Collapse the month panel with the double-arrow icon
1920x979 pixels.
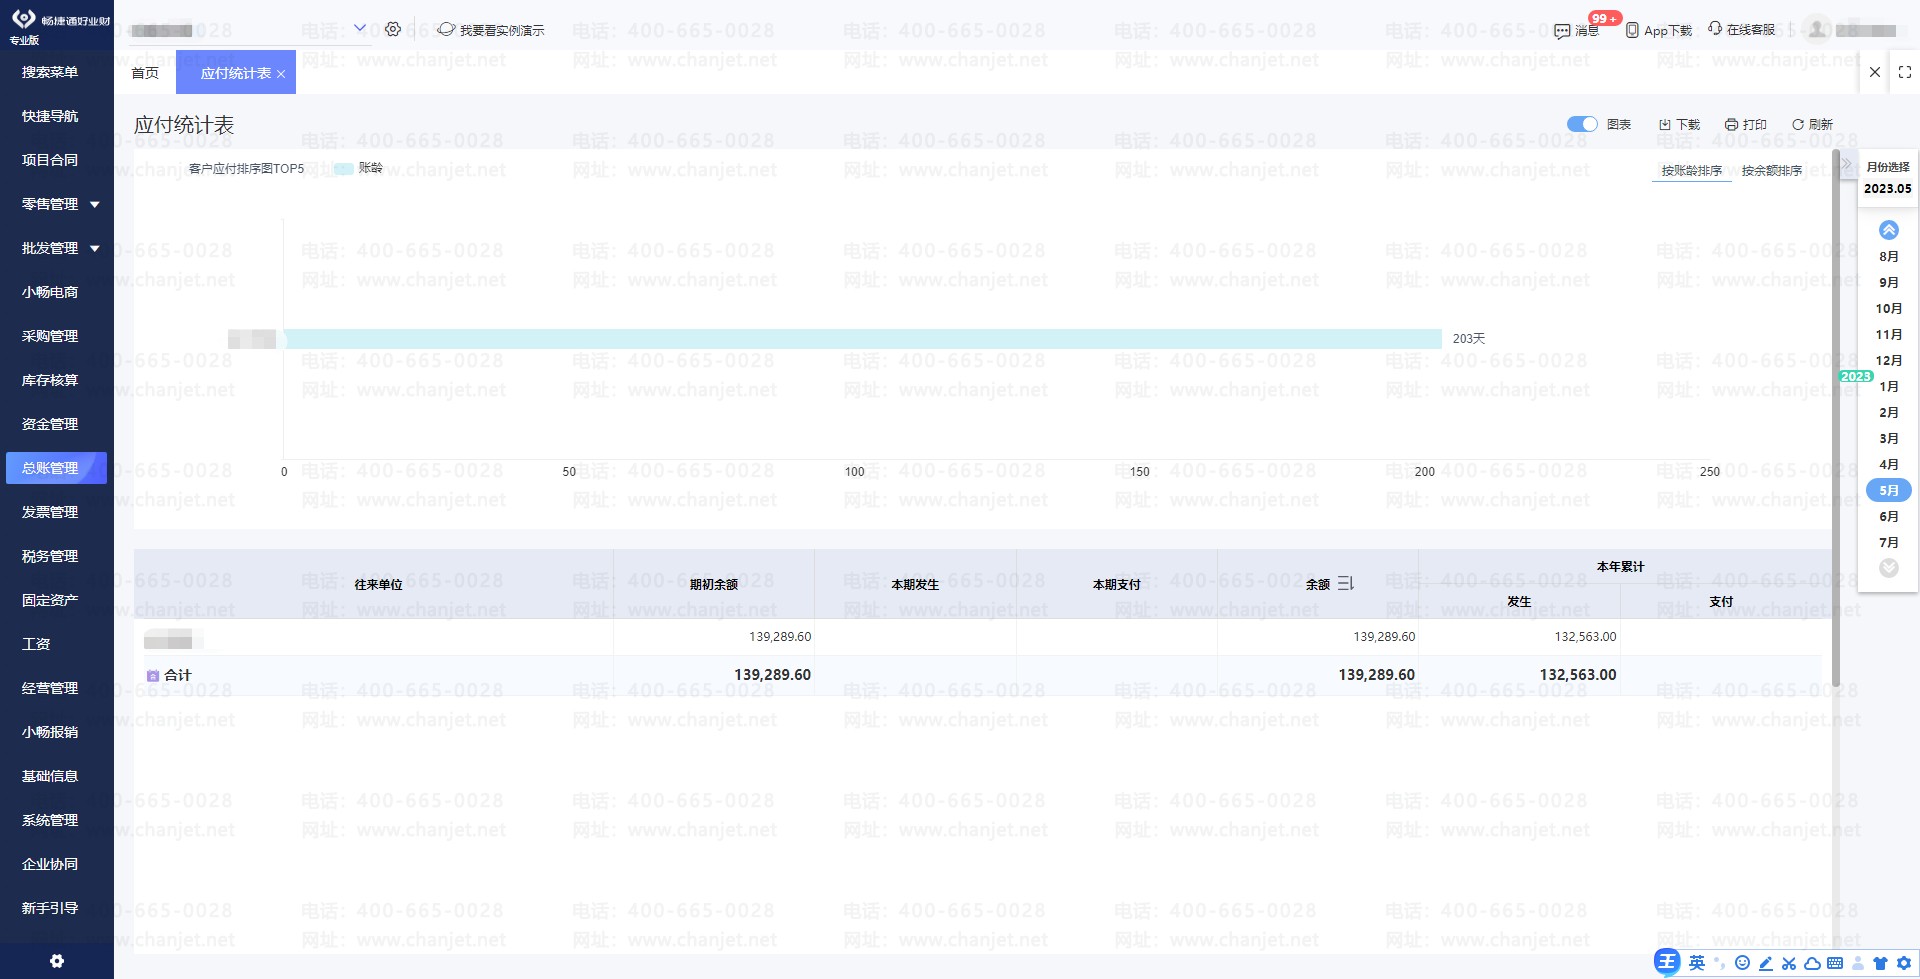point(1847,164)
